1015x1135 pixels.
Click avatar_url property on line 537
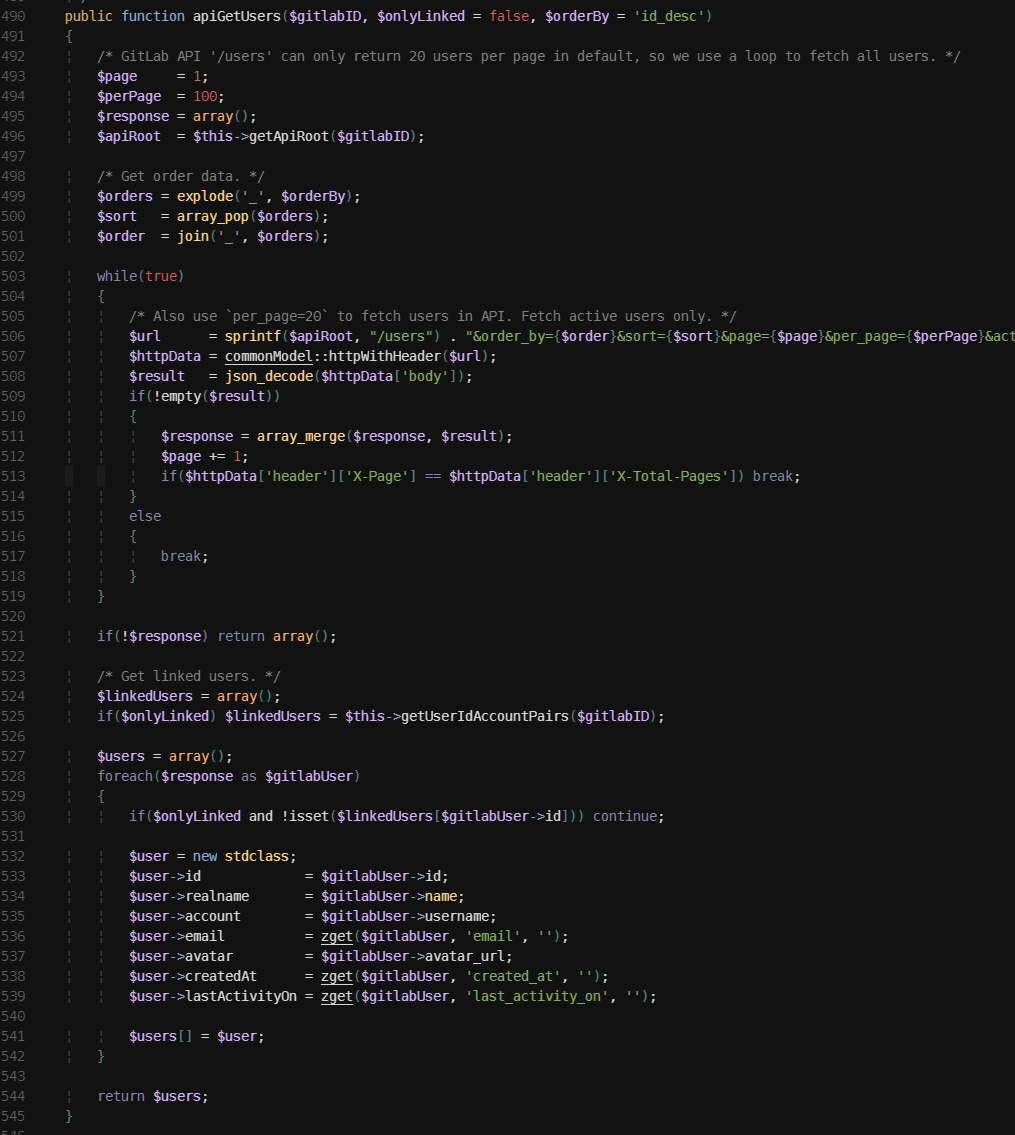(x=465, y=956)
